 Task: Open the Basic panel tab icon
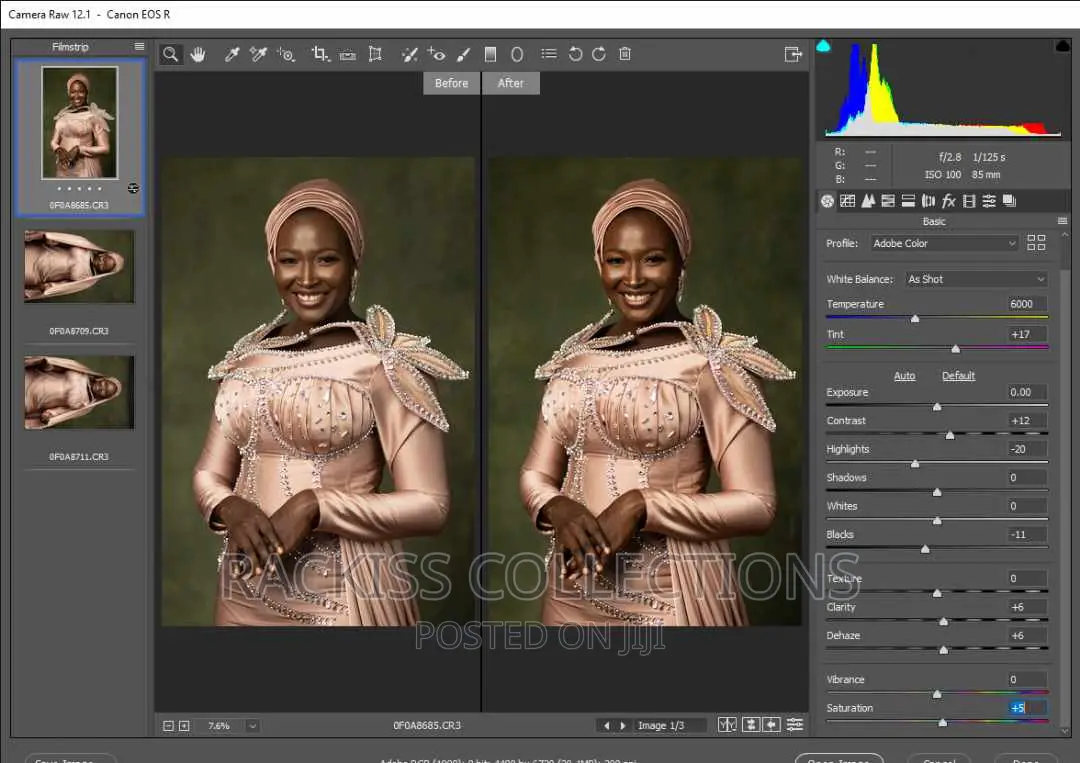tap(827, 201)
